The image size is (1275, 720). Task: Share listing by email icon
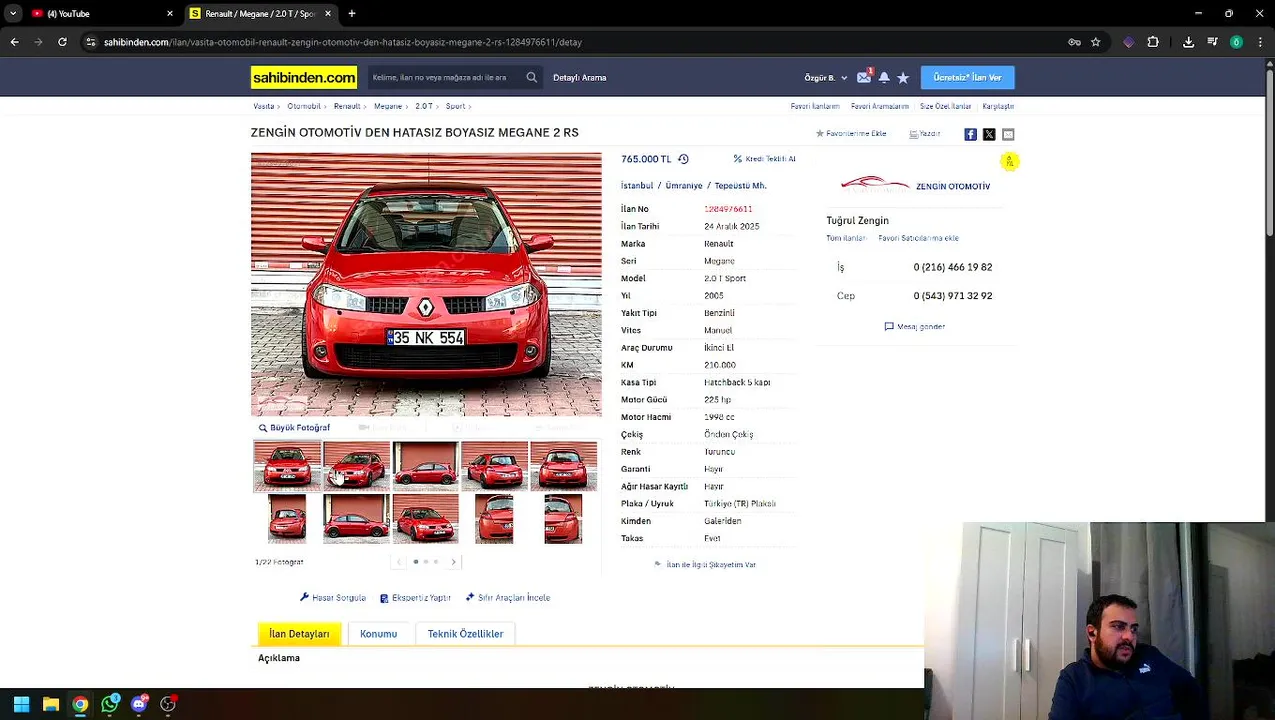1008,134
